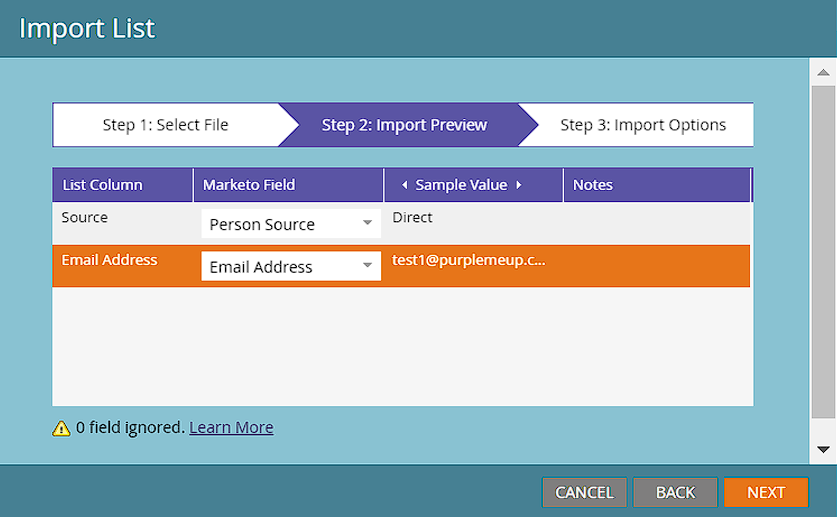837x517 pixels.
Task: Click the scrollbar up arrow
Action: 823,72
